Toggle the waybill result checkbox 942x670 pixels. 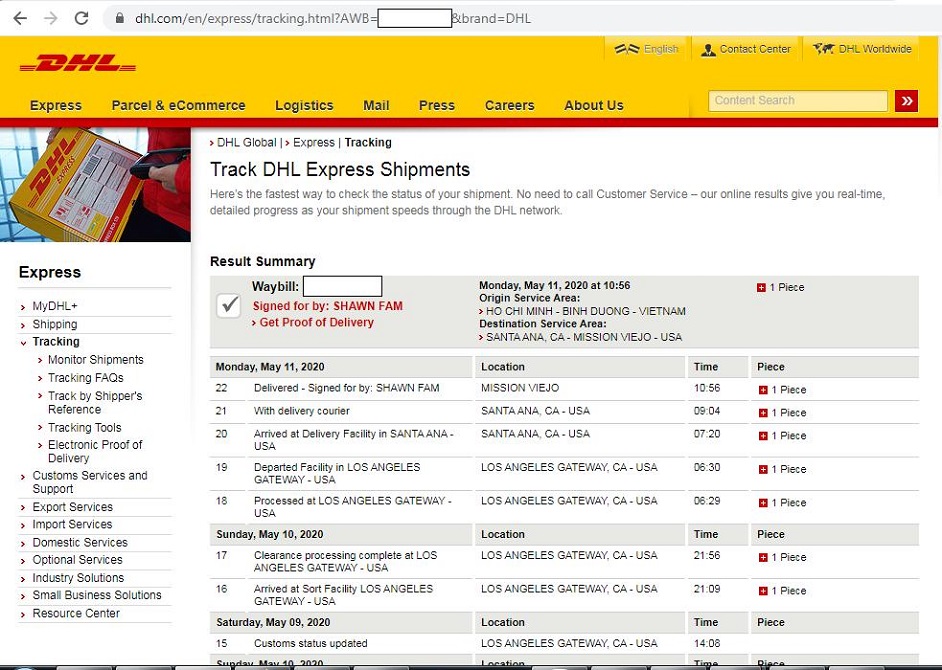pos(228,306)
